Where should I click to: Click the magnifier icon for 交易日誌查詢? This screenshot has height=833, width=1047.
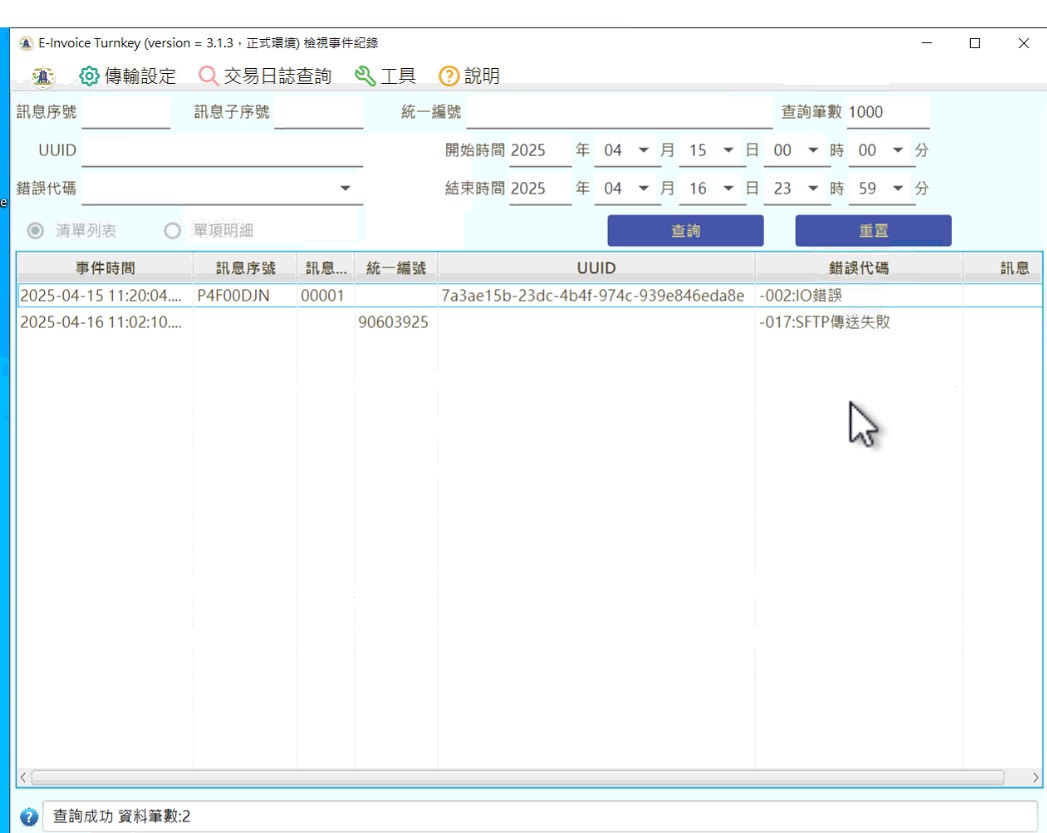pos(208,76)
